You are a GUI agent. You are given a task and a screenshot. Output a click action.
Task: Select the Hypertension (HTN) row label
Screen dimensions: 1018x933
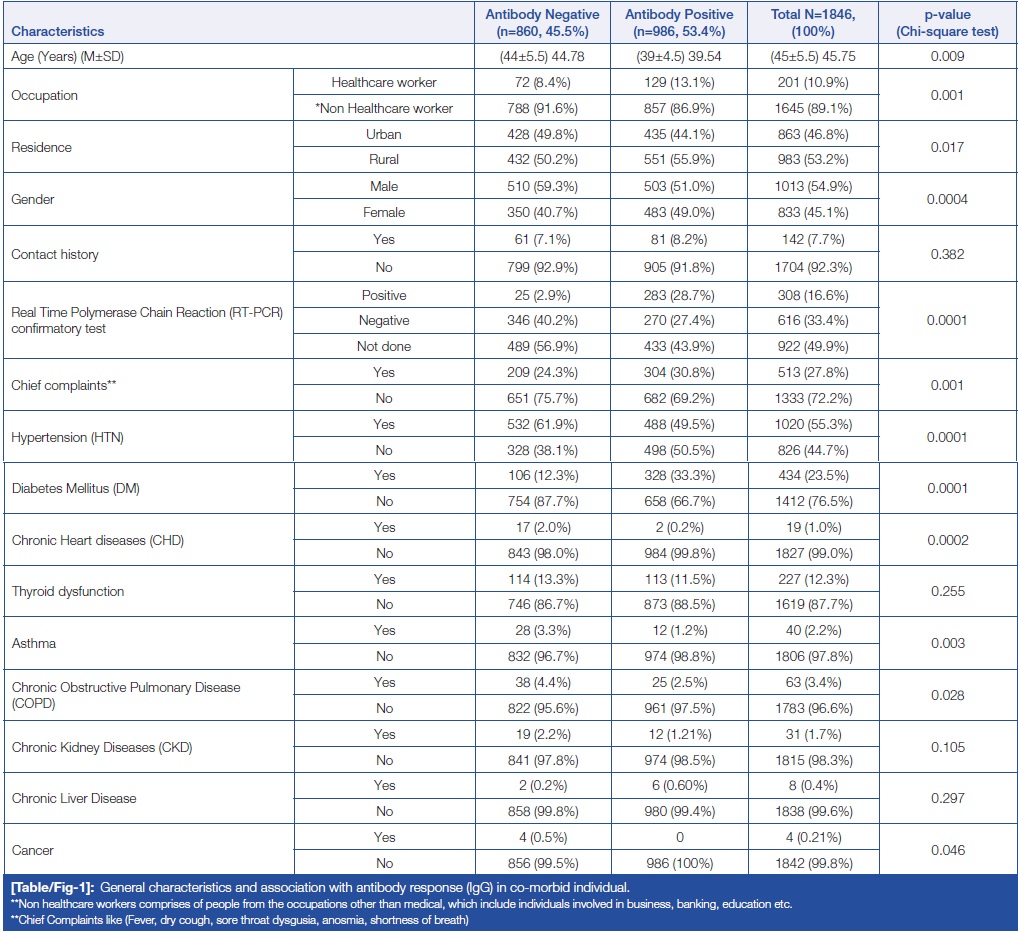click(x=69, y=436)
